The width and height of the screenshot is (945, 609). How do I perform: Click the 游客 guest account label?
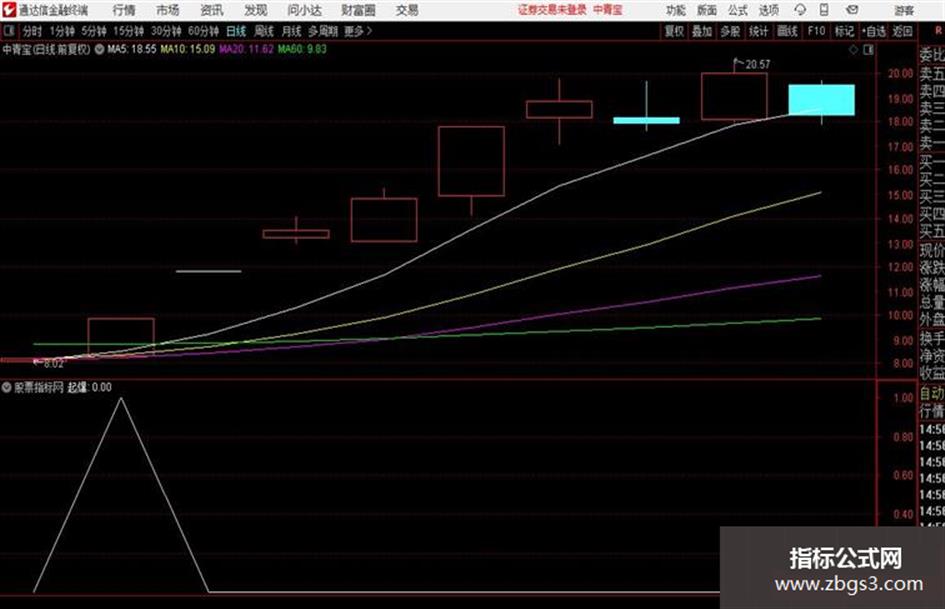click(903, 10)
